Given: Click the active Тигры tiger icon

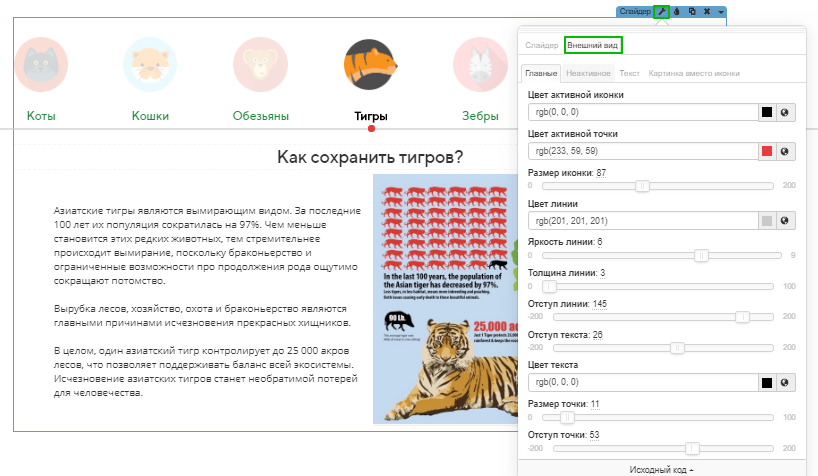Looking at the screenshot, I should 370,64.
